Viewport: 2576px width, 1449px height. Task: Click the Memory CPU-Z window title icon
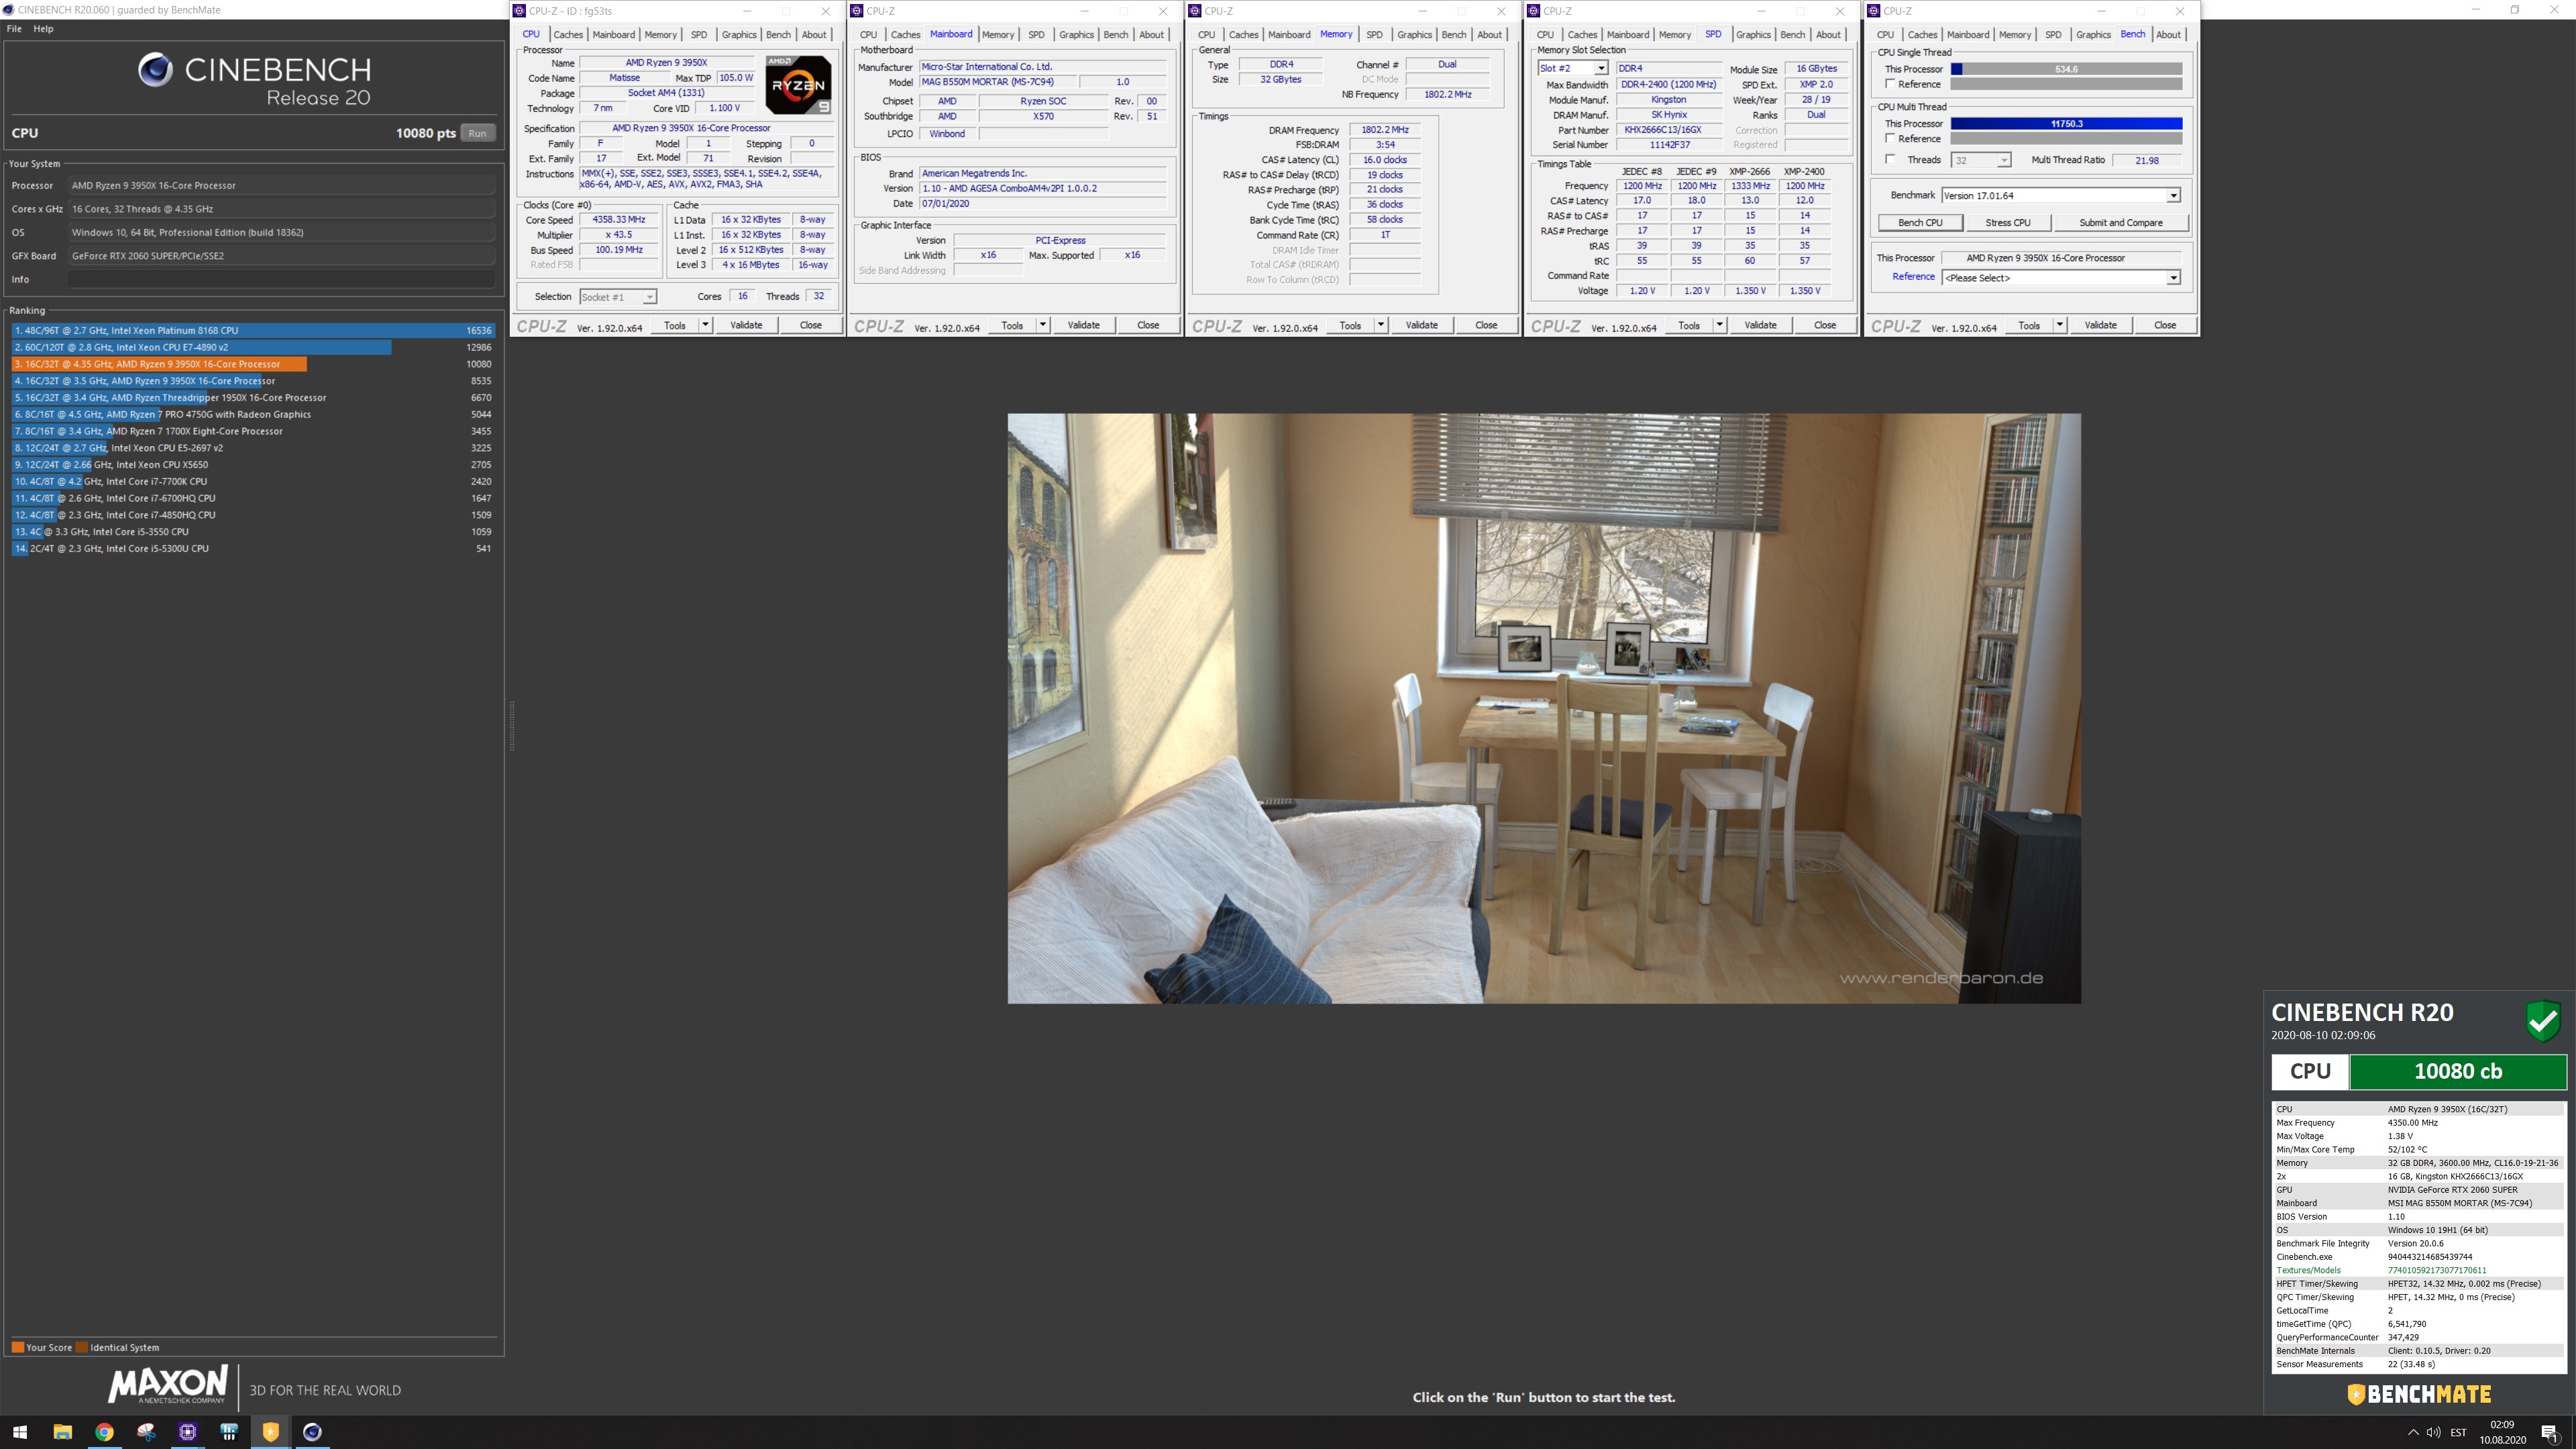(x=1195, y=11)
